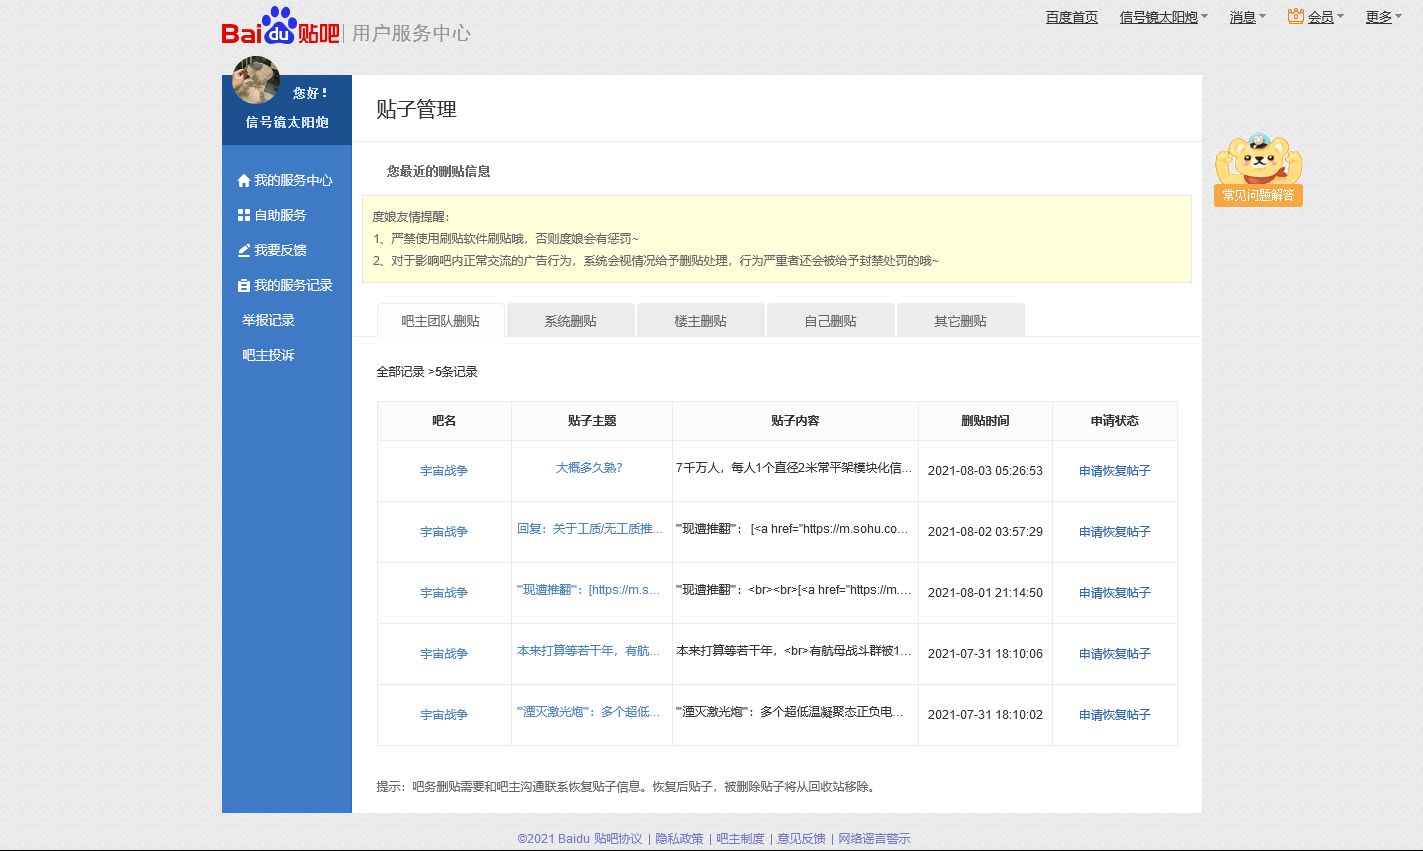Open the 大概多久熟? post title
1423x851 pixels.
point(589,468)
